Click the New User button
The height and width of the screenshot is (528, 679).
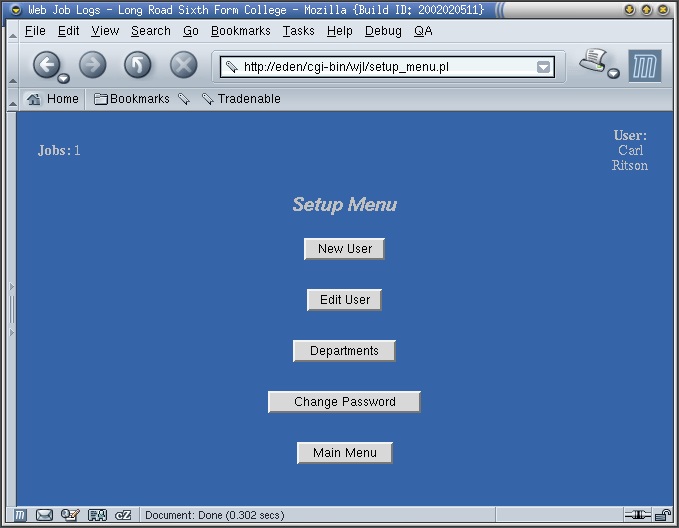[x=344, y=249]
